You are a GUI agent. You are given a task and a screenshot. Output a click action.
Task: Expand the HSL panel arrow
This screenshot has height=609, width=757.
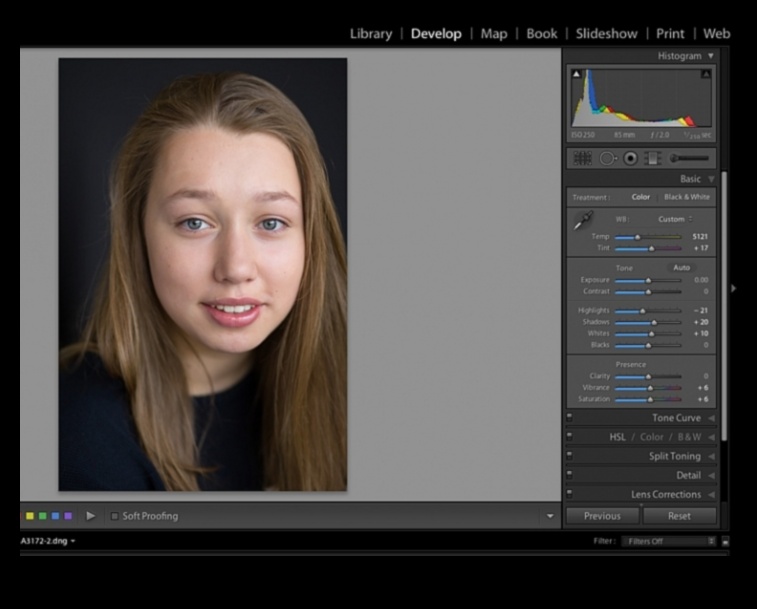pyautogui.click(x=711, y=437)
